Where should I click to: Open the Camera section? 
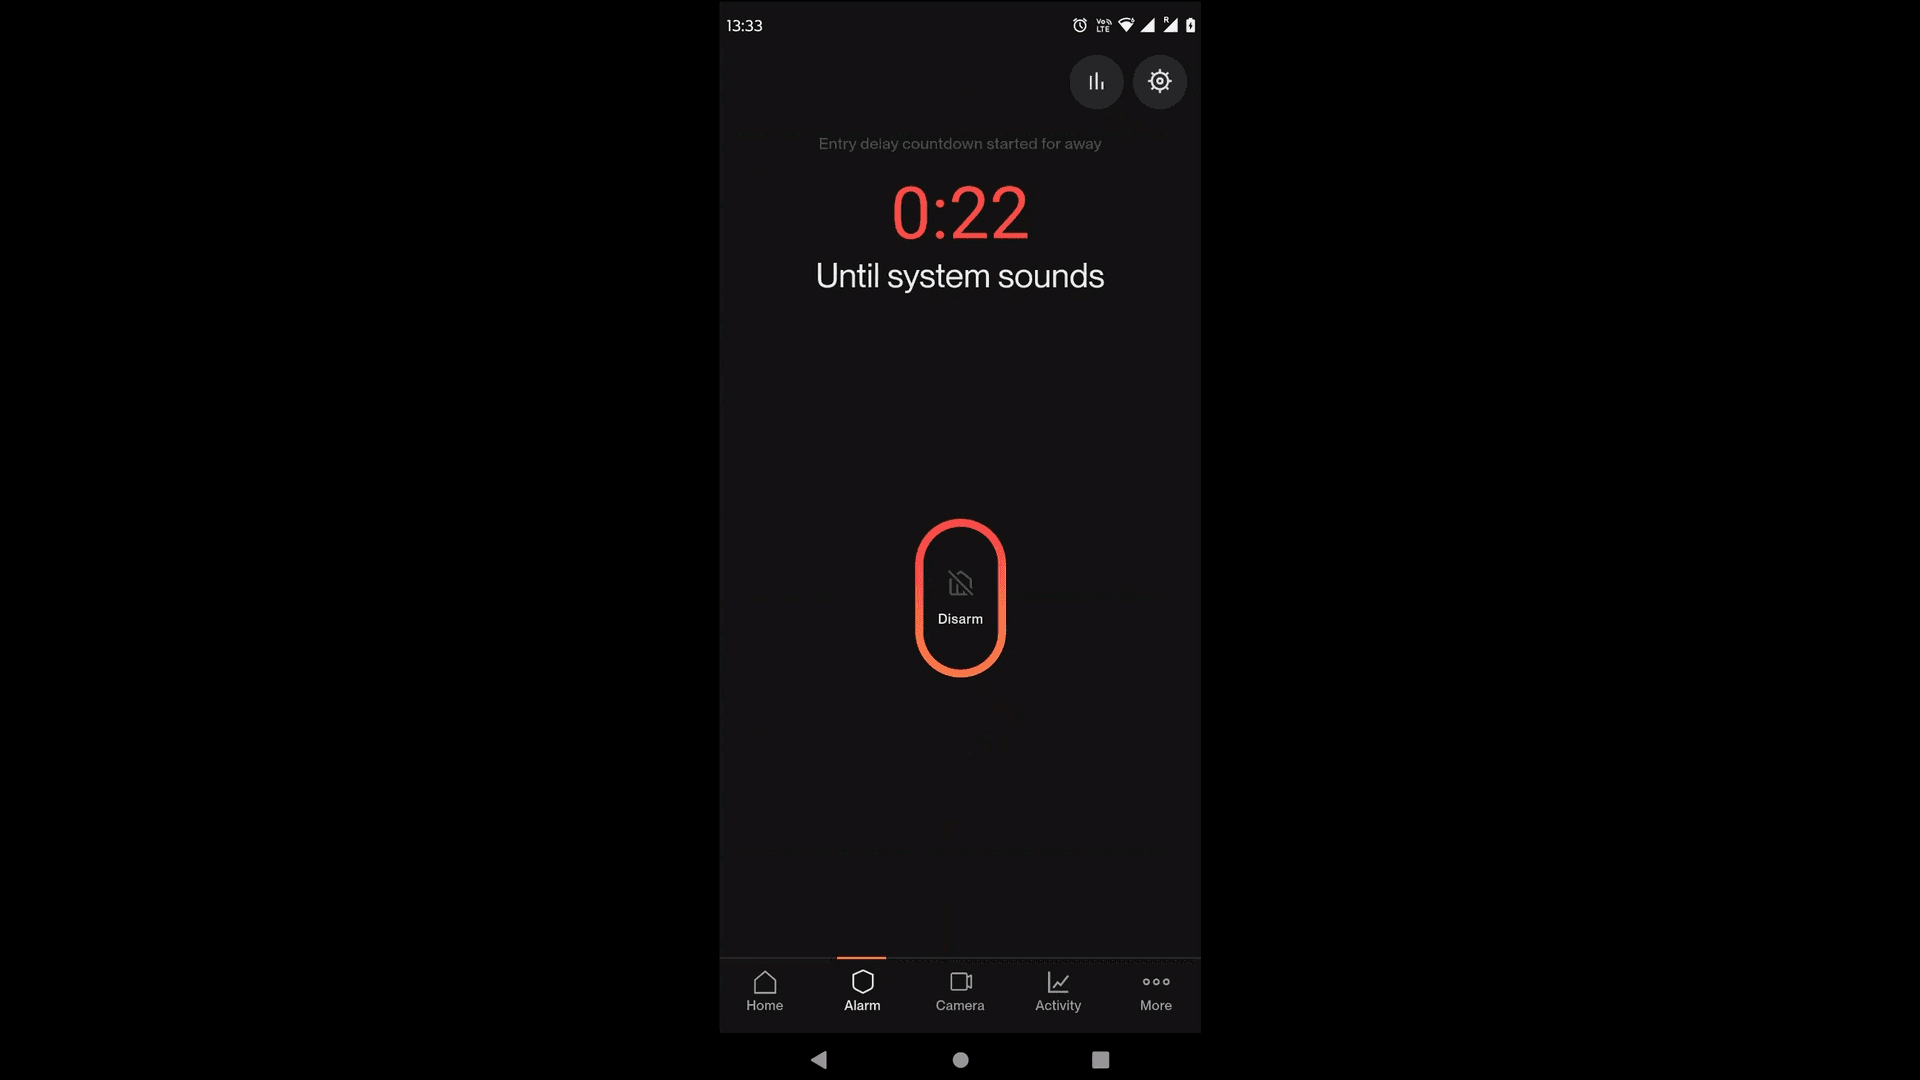tap(960, 990)
